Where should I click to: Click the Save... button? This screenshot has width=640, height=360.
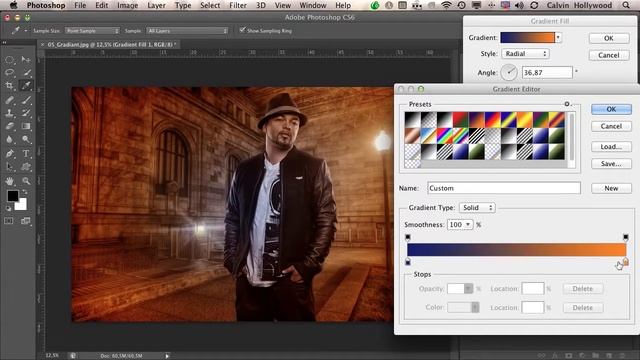point(611,164)
